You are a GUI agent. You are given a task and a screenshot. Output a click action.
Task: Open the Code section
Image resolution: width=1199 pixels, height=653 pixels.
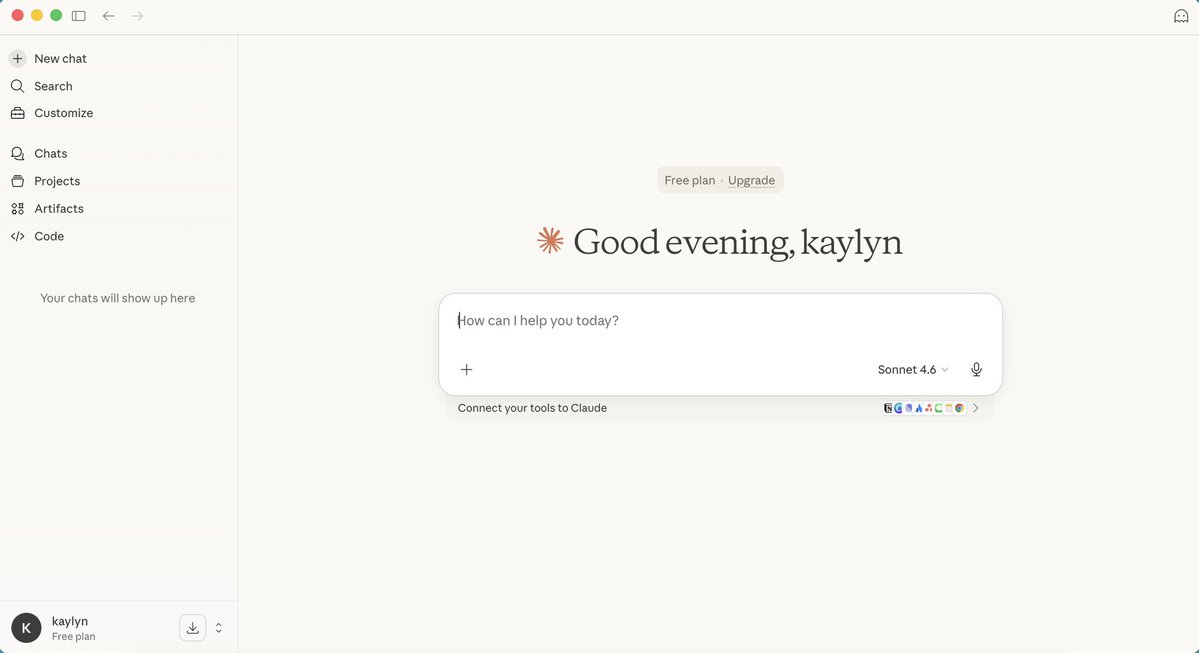(49, 236)
